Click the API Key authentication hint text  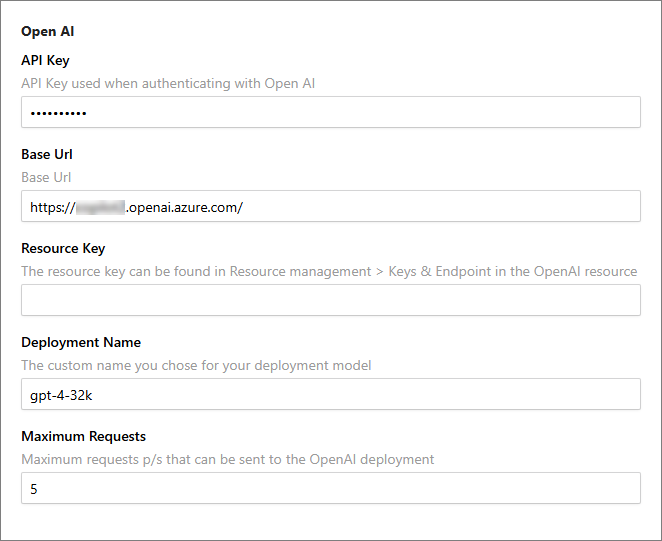pos(168,84)
